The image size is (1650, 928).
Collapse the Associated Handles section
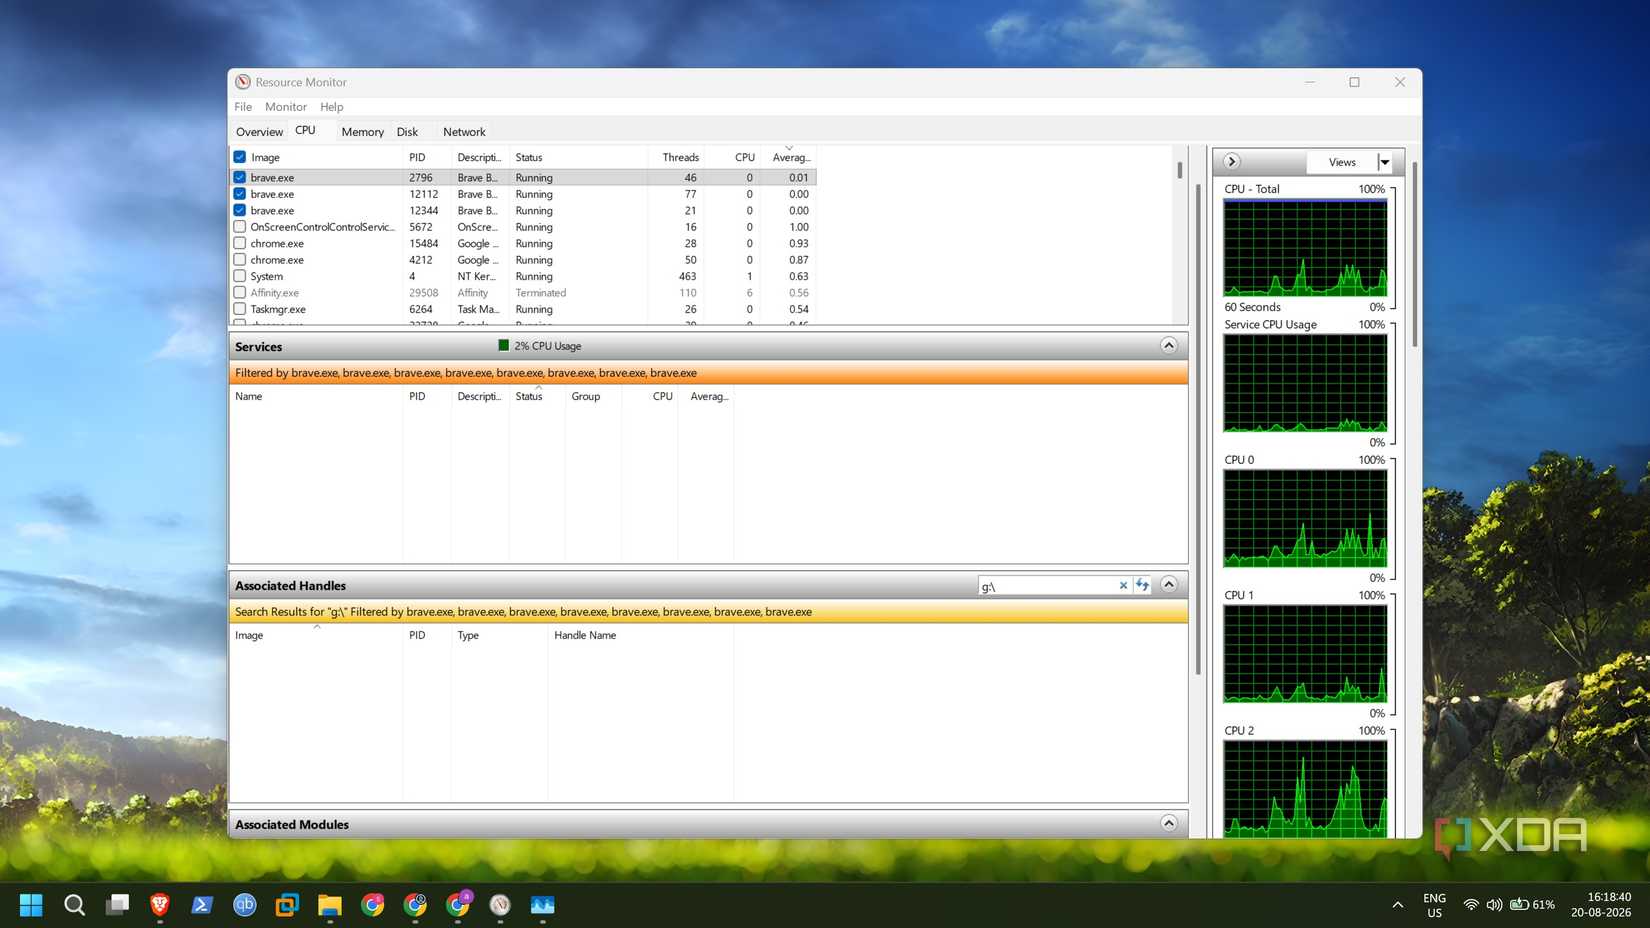point(1168,585)
